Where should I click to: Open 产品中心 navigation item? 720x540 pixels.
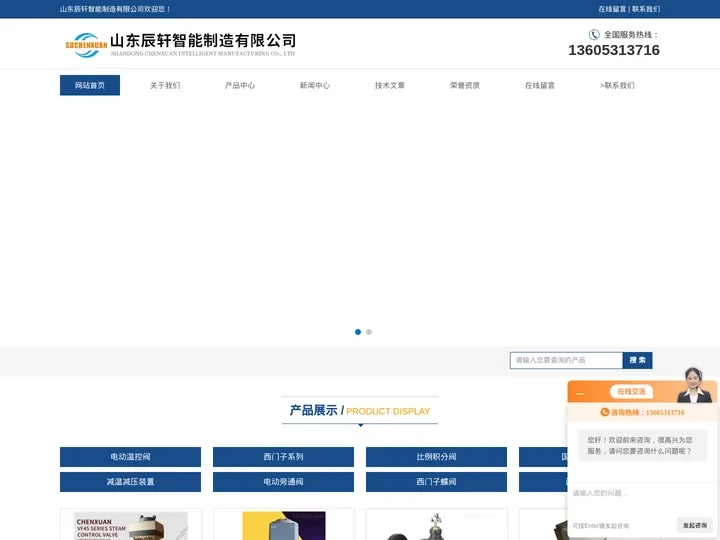pyautogui.click(x=240, y=85)
